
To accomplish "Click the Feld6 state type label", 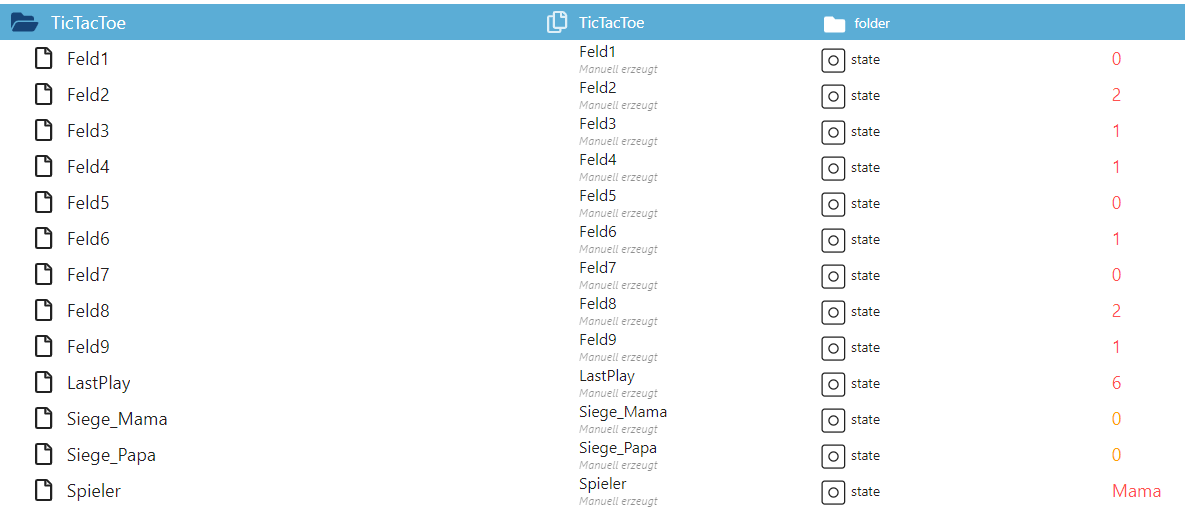I will tap(865, 240).
